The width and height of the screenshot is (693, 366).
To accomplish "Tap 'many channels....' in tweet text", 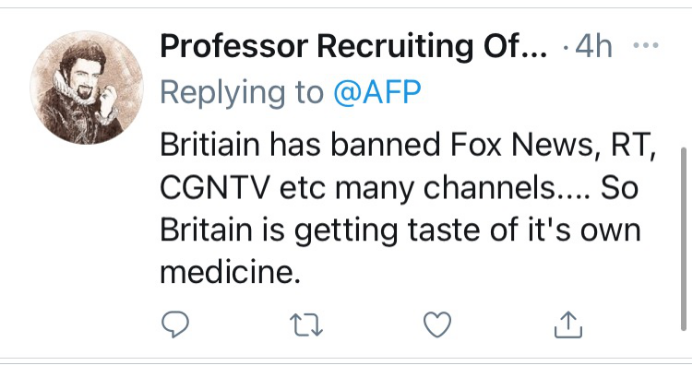I will point(462,188).
